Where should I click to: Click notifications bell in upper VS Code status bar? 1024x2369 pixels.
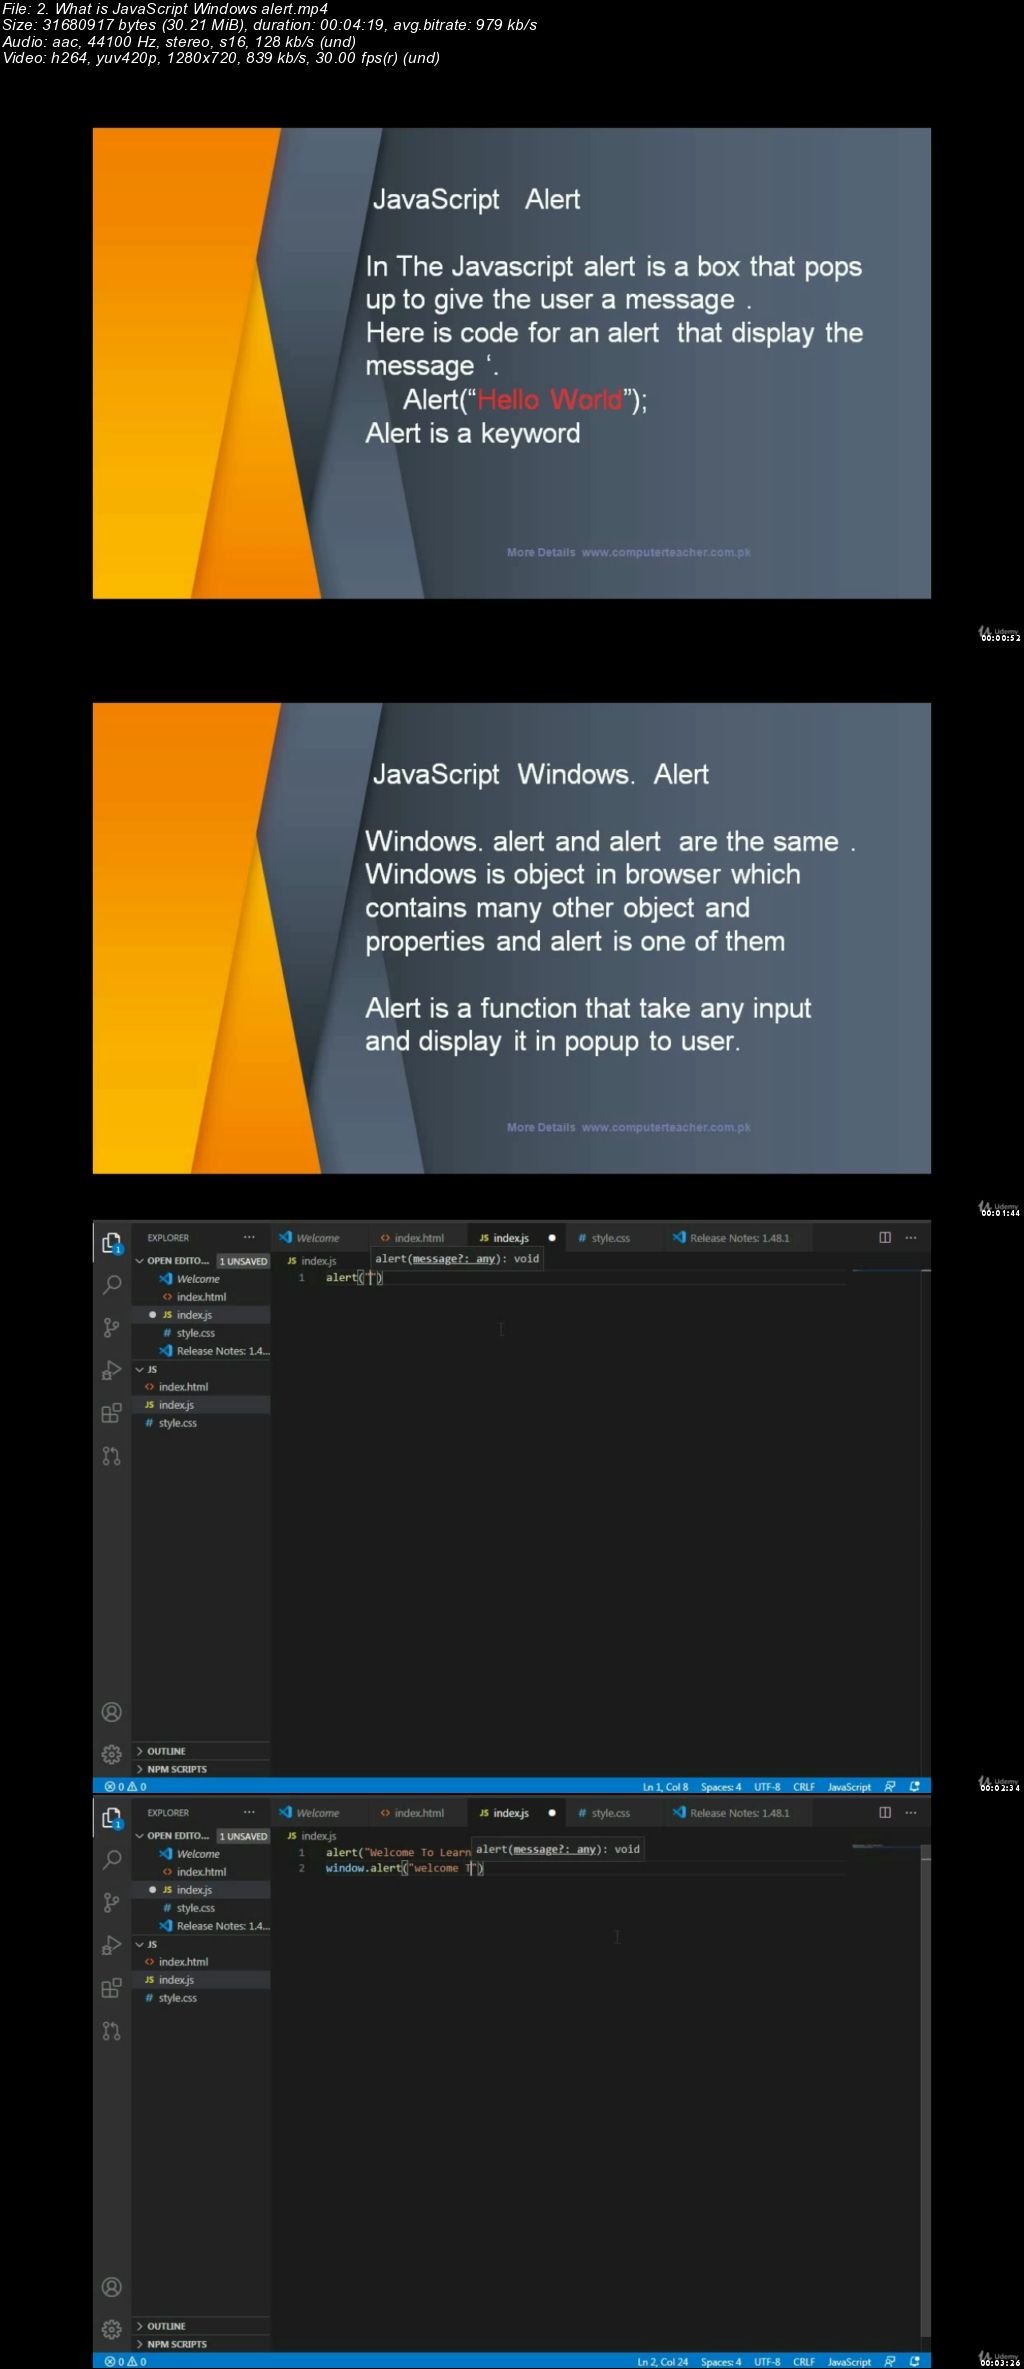tap(915, 1786)
